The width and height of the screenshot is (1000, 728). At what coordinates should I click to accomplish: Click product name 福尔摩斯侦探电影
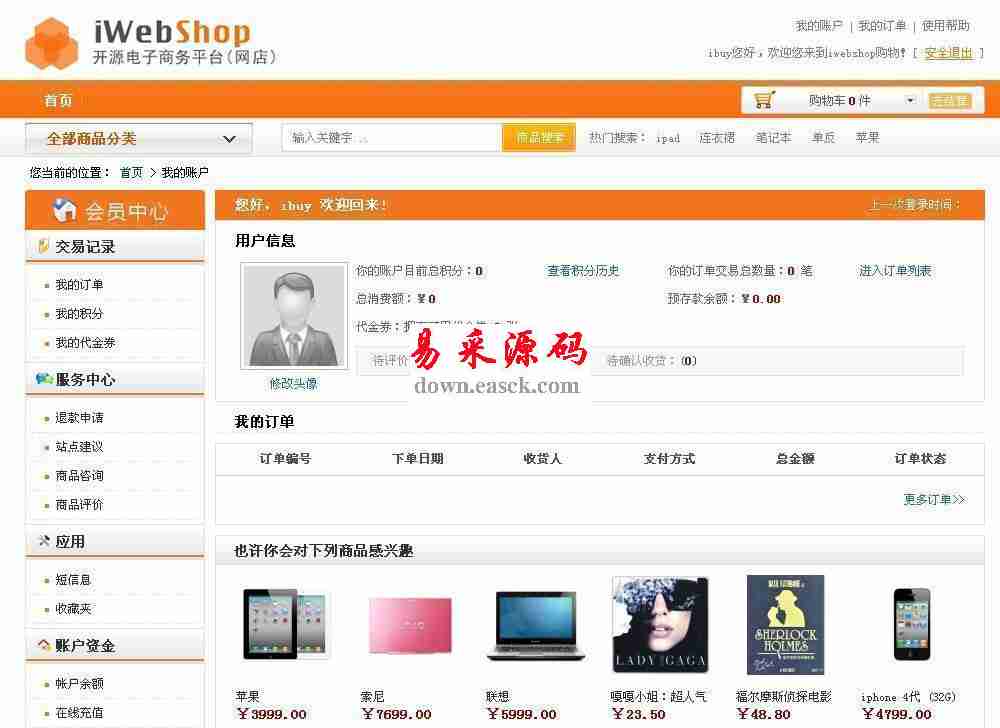click(x=784, y=696)
